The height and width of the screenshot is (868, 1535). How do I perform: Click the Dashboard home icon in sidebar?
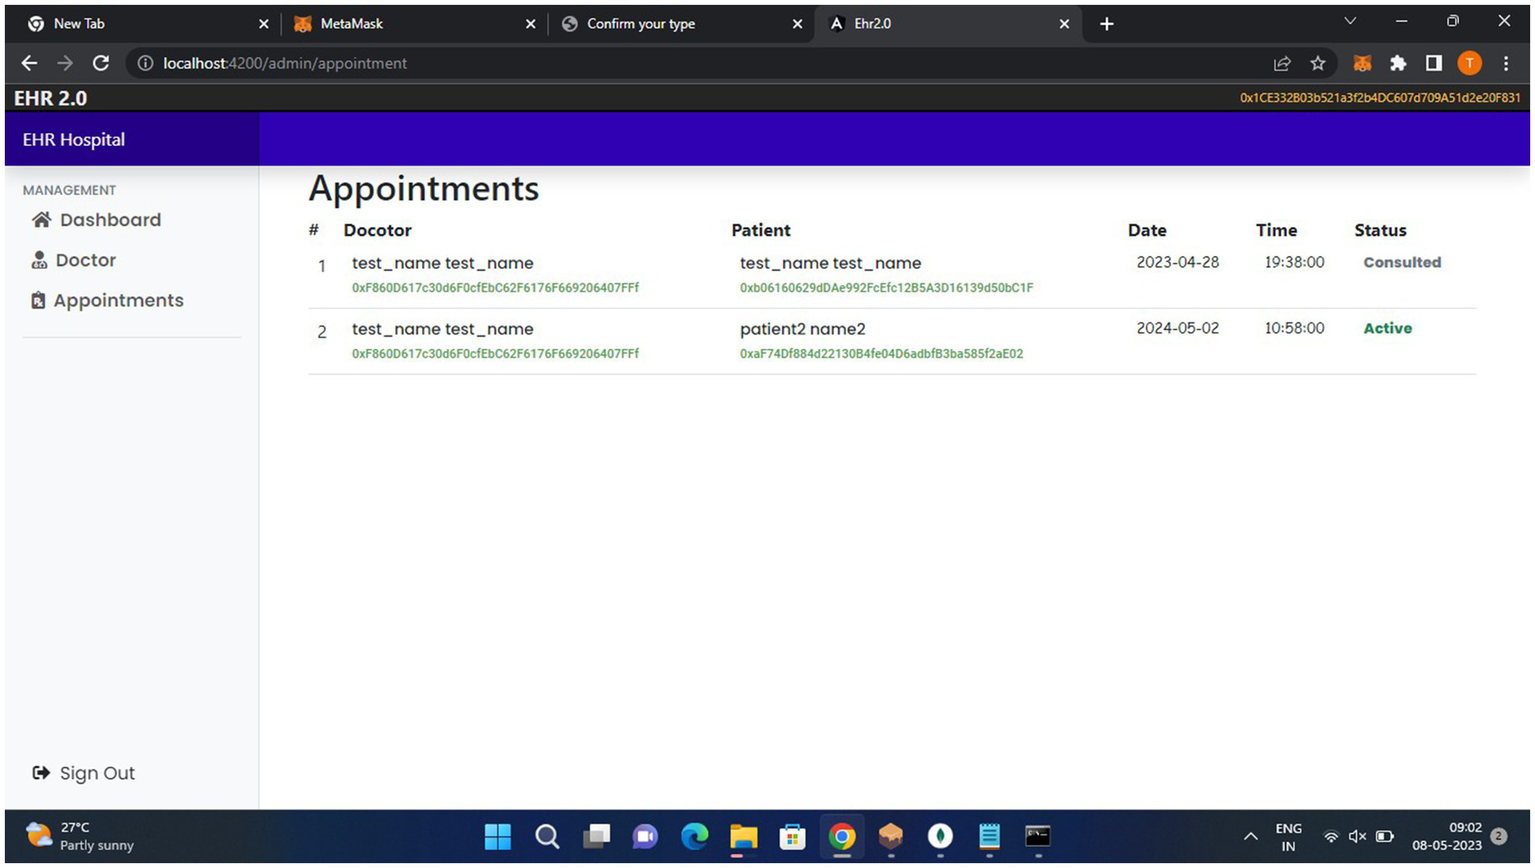tap(41, 220)
